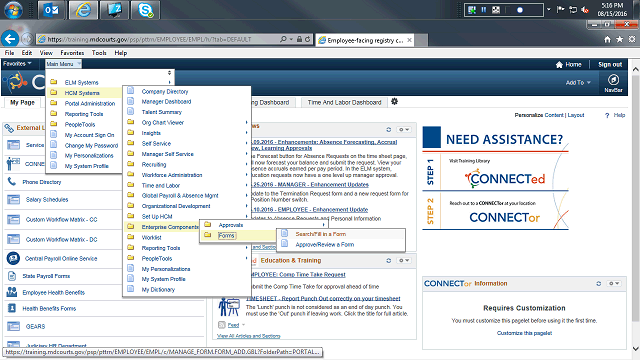Click the Health Benefits Forms icon
This screenshot has width=640, height=360.
pyautogui.click(x=12, y=308)
